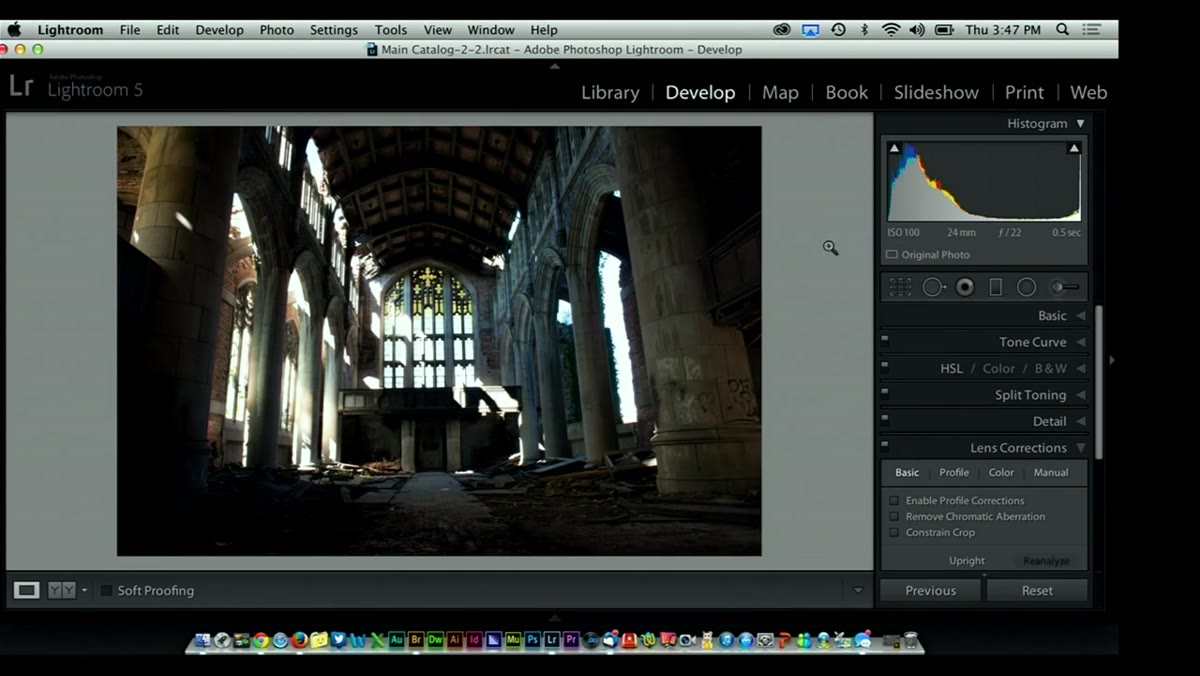Image resolution: width=1200 pixels, height=676 pixels.
Task: Open Photoshop from the Dock
Action: pos(533,640)
